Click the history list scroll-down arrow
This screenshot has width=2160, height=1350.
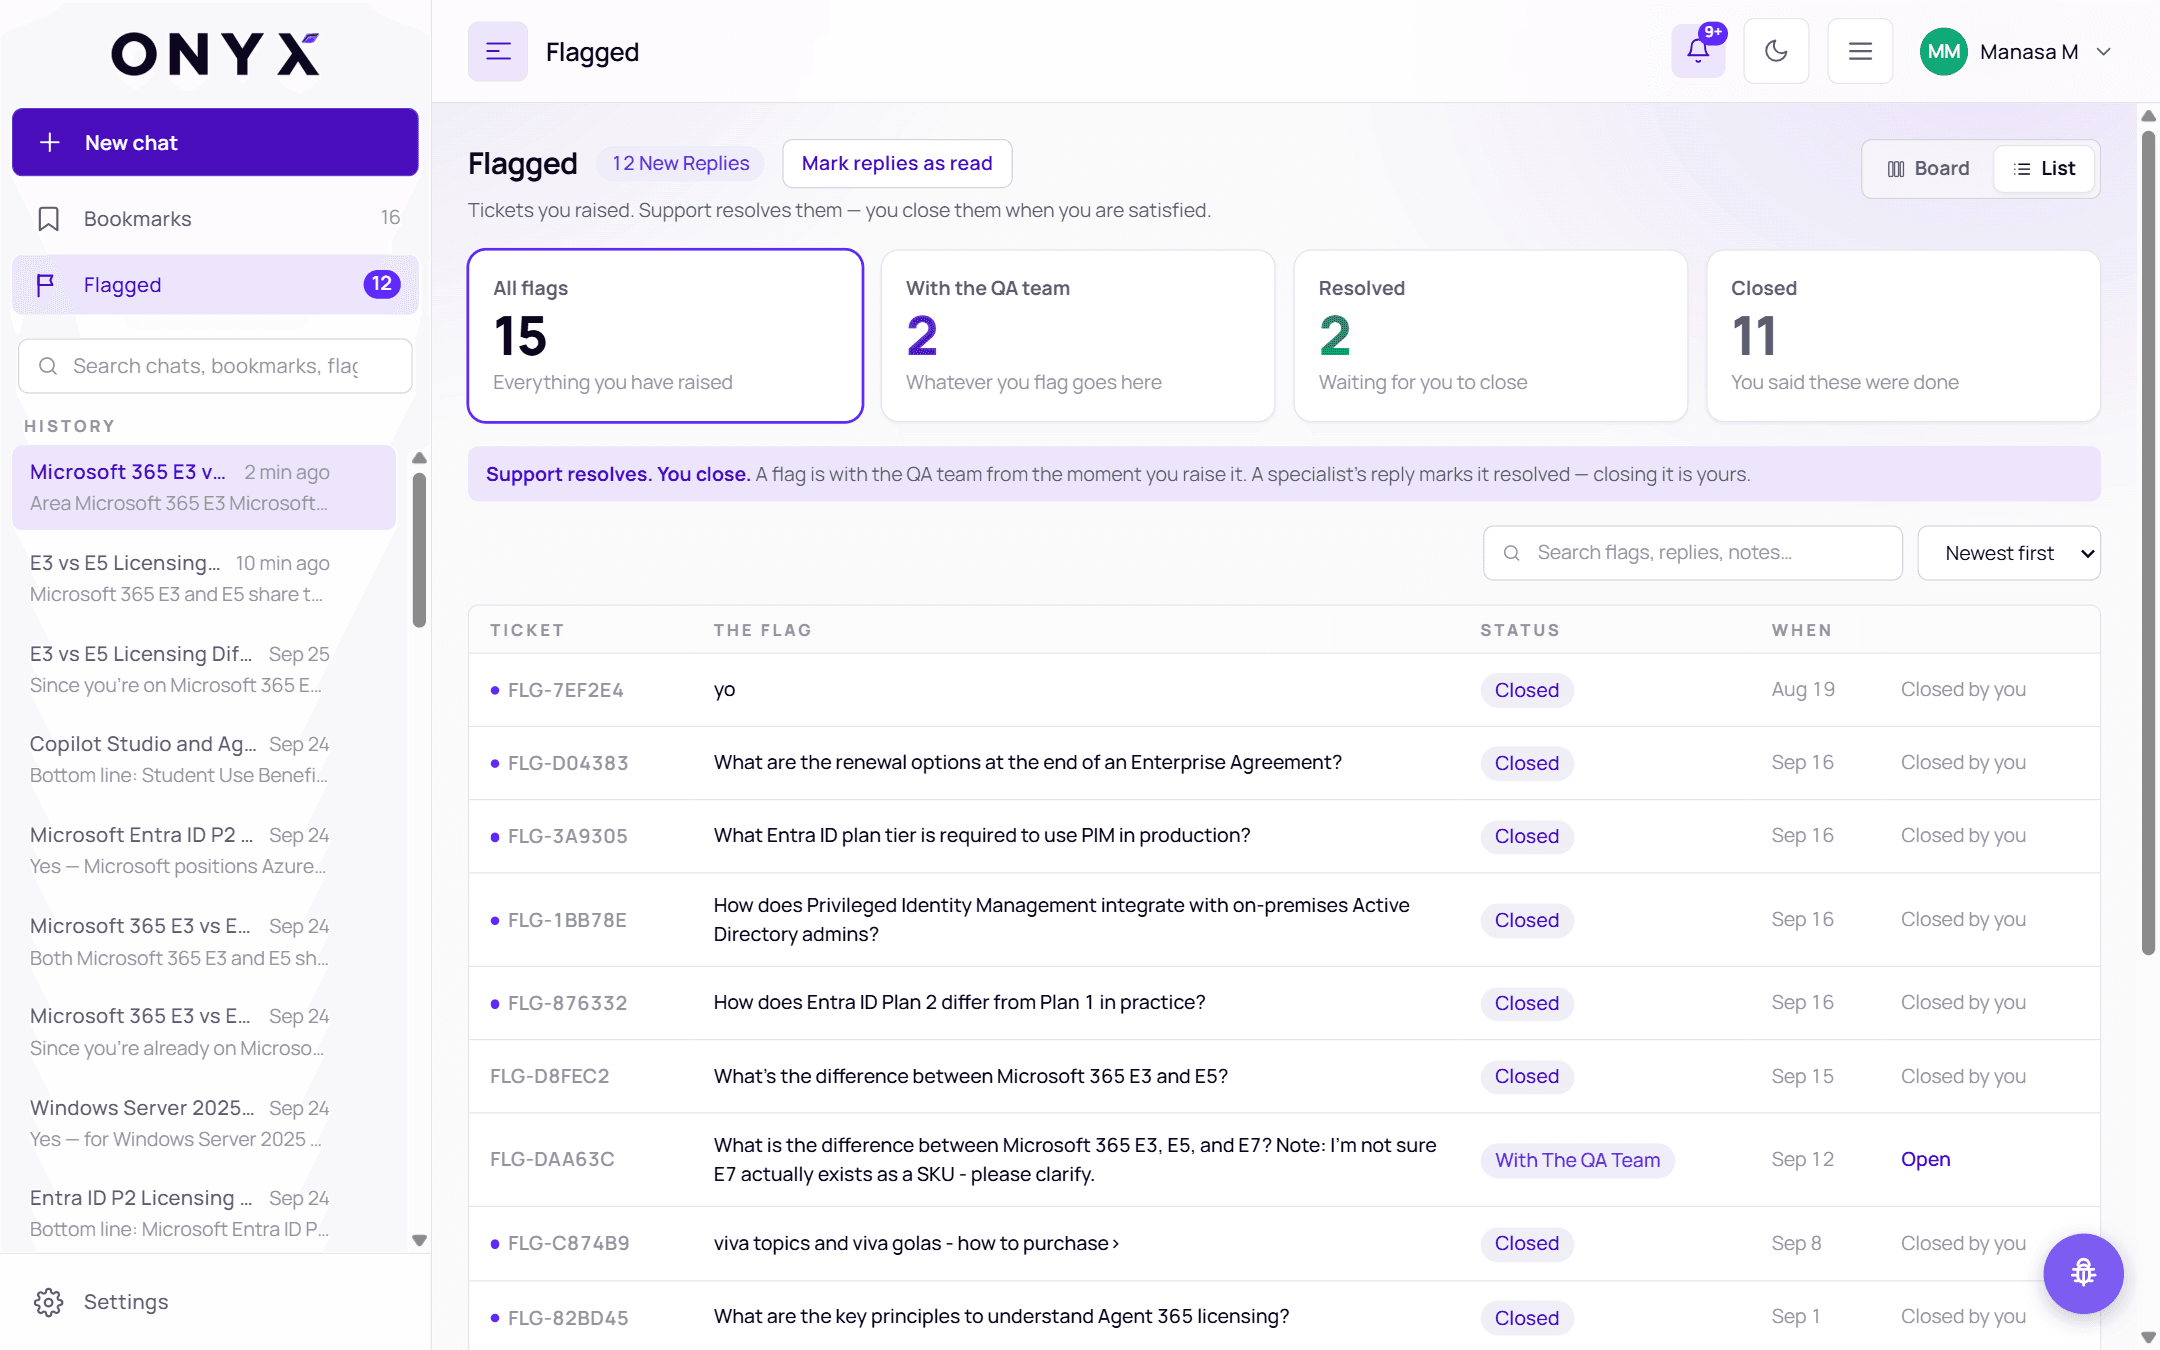point(420,1240)
